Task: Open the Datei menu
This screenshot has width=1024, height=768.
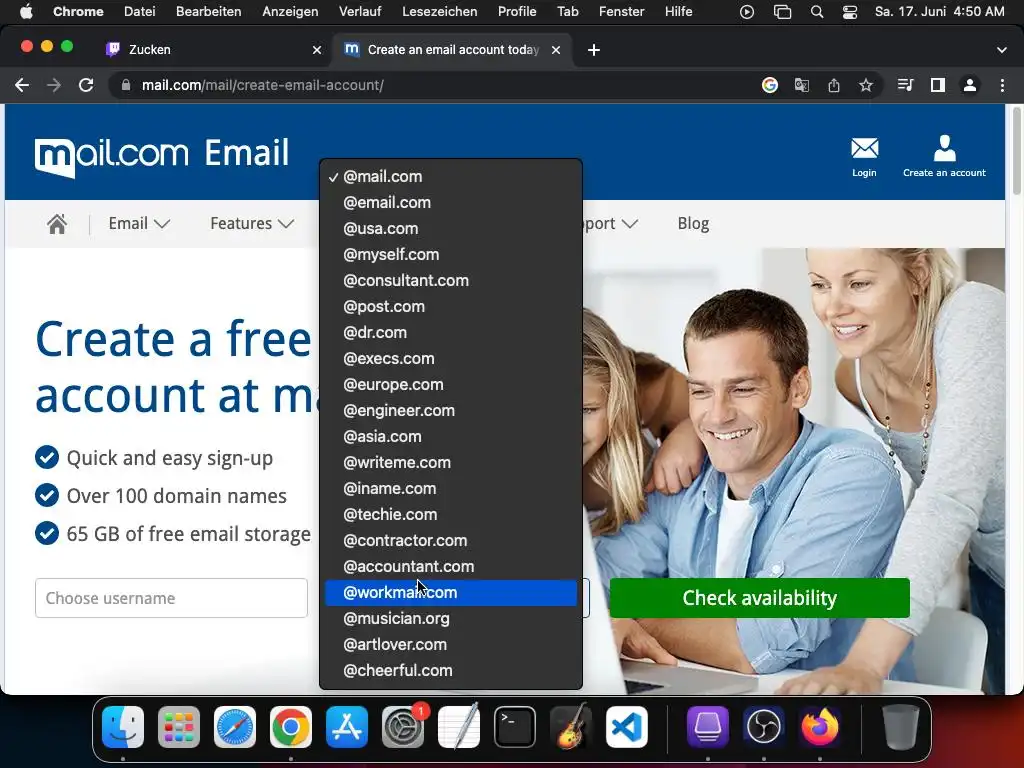Action: [x=139, y=12]
